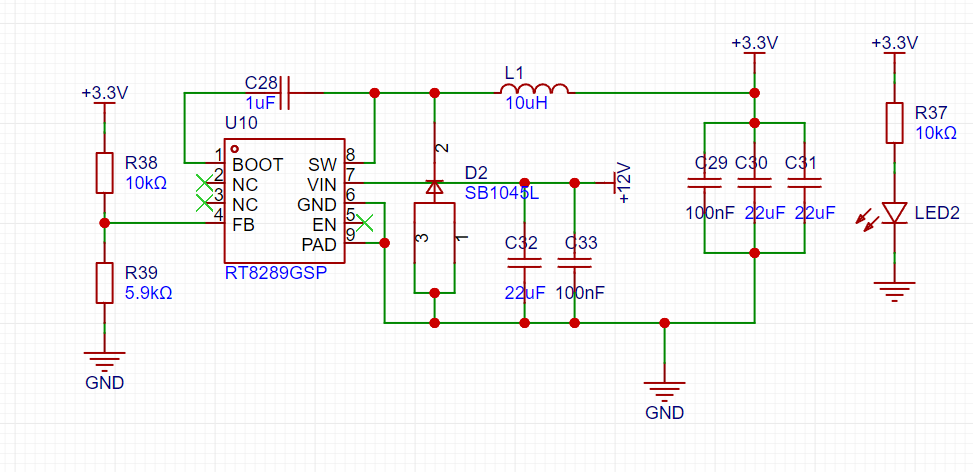Image resolution: width=973 pixels, height=472 pixels.
Task: Select the central GND ground symbol
Action: pyautogui.click(x=665, y=391)
